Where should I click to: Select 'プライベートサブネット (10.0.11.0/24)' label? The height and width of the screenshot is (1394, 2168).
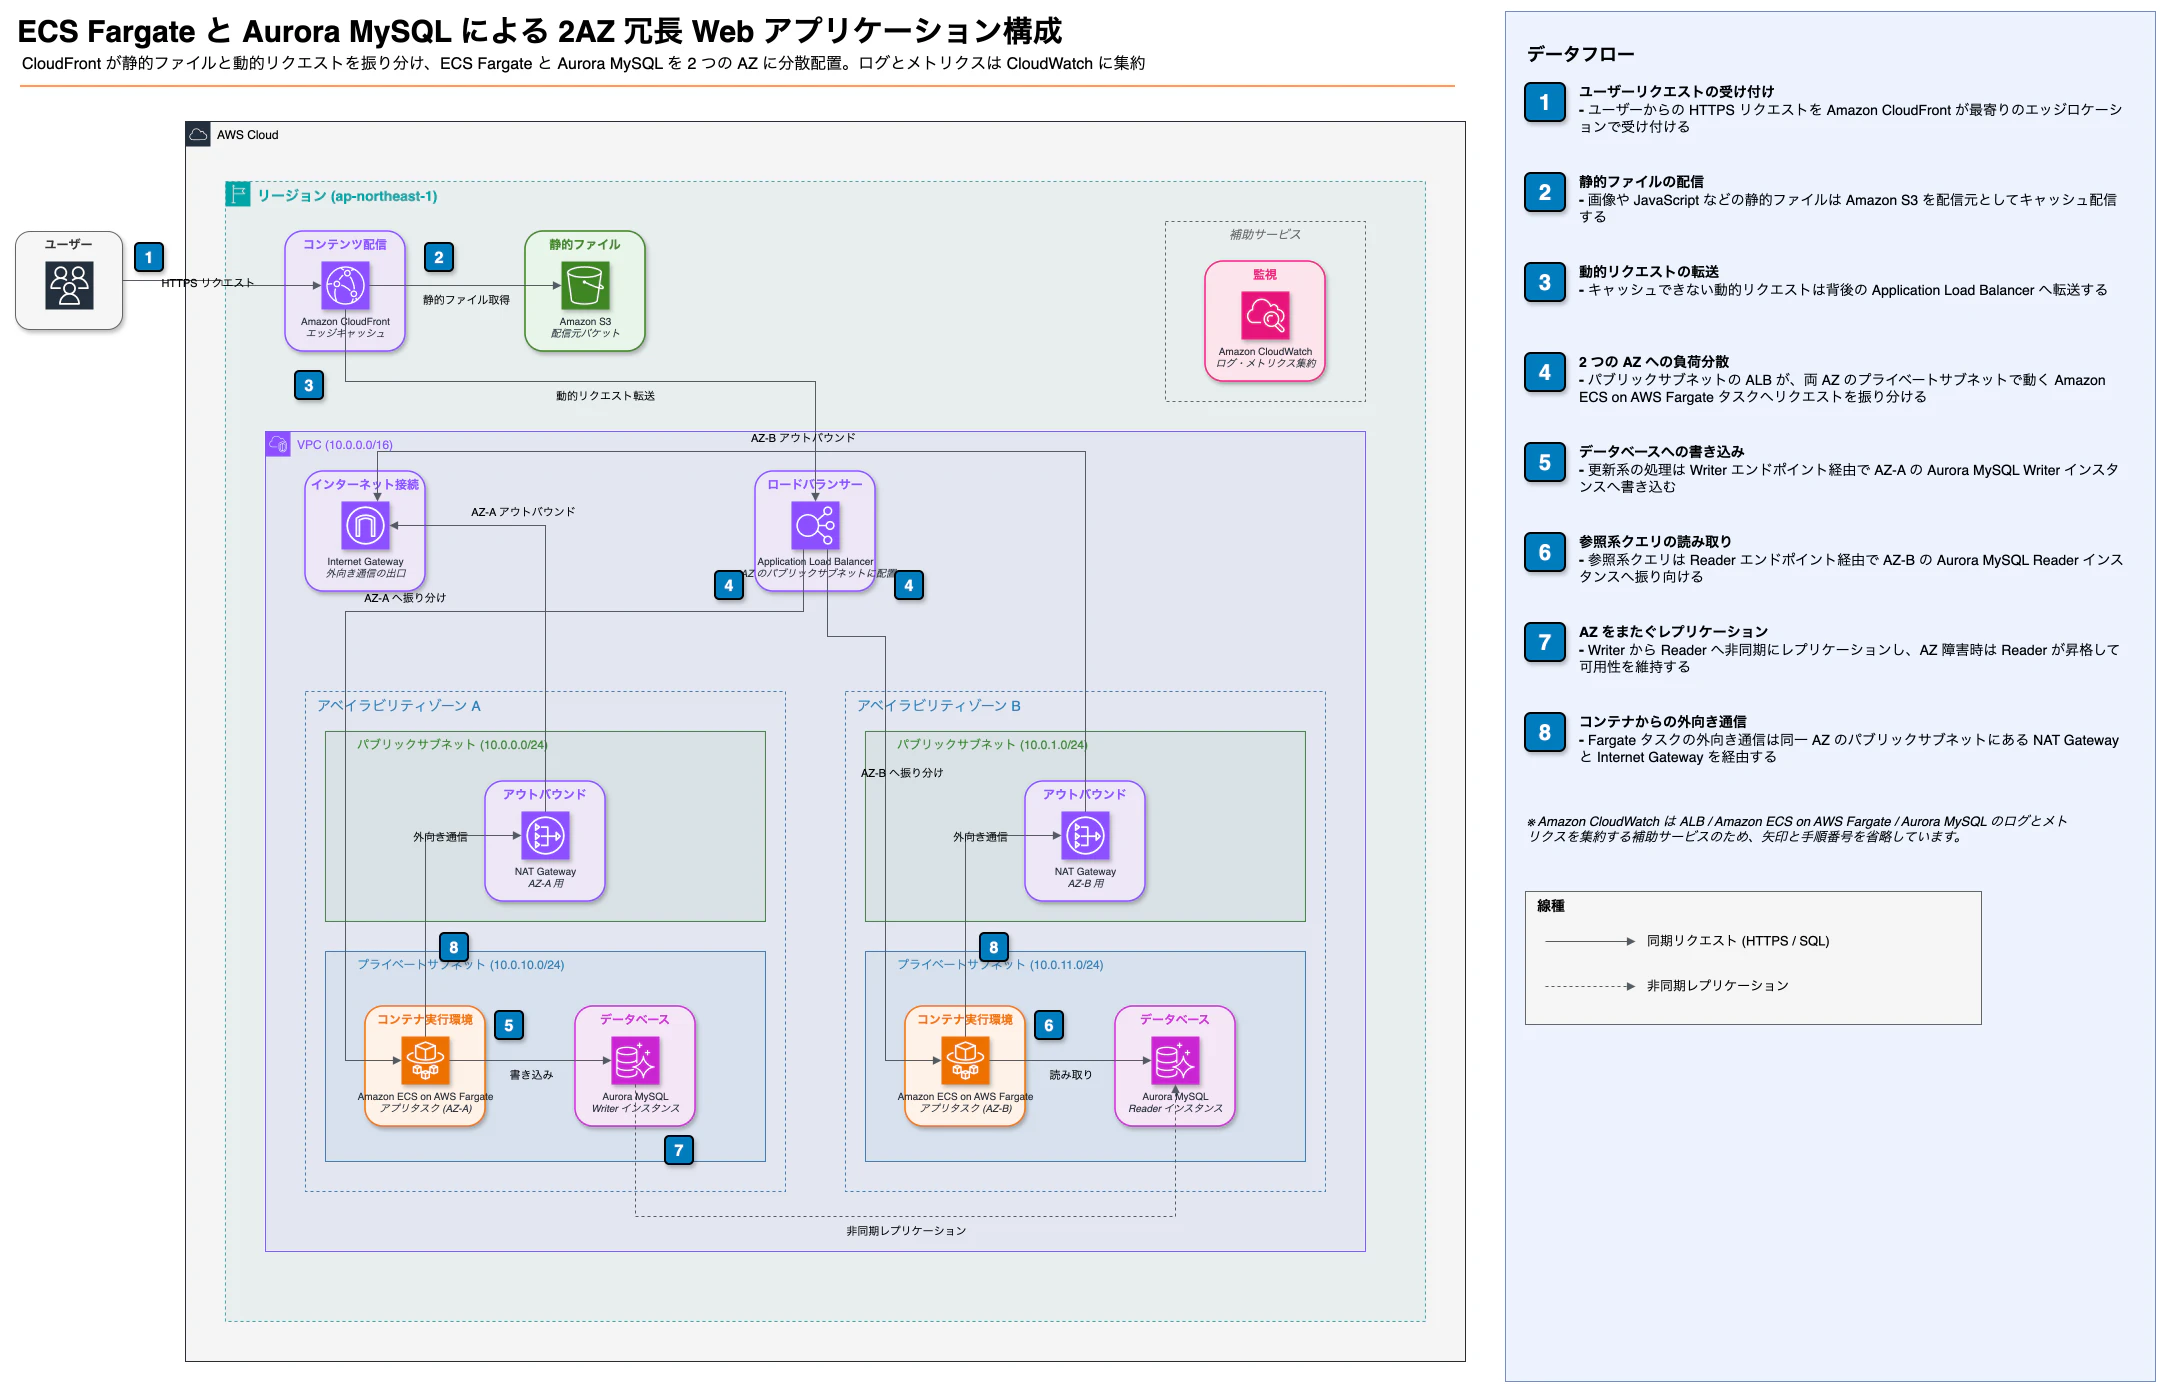tap(1000, 964)
